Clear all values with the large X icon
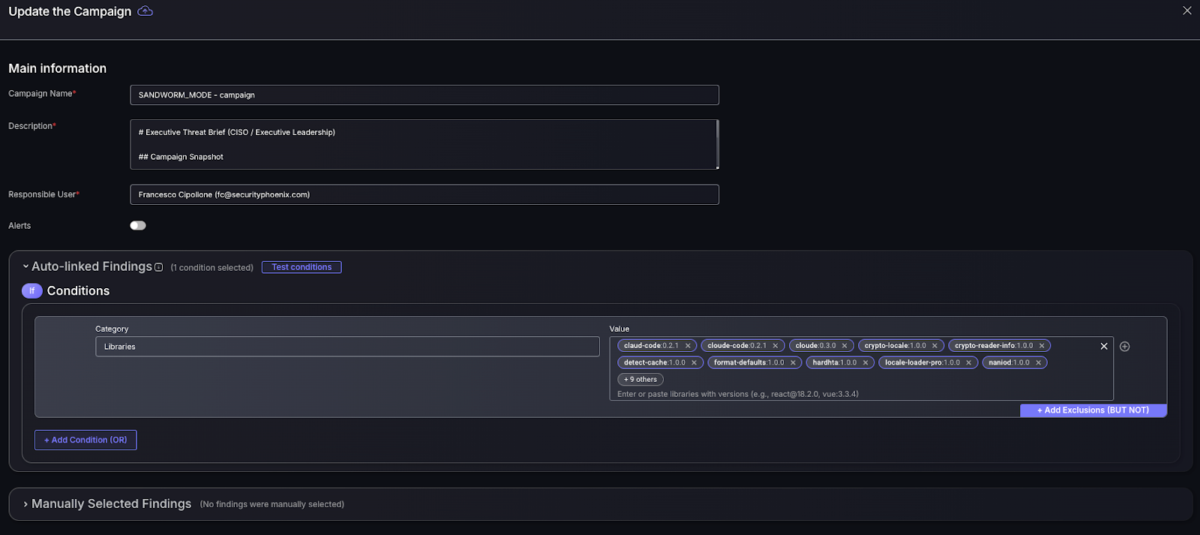1200x535 pixels. tap(1104, 346)
